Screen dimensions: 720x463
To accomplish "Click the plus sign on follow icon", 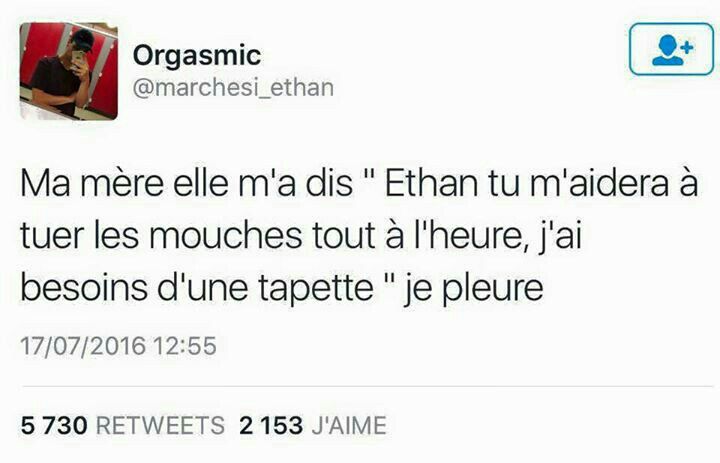I will click(x=686, y=47).
